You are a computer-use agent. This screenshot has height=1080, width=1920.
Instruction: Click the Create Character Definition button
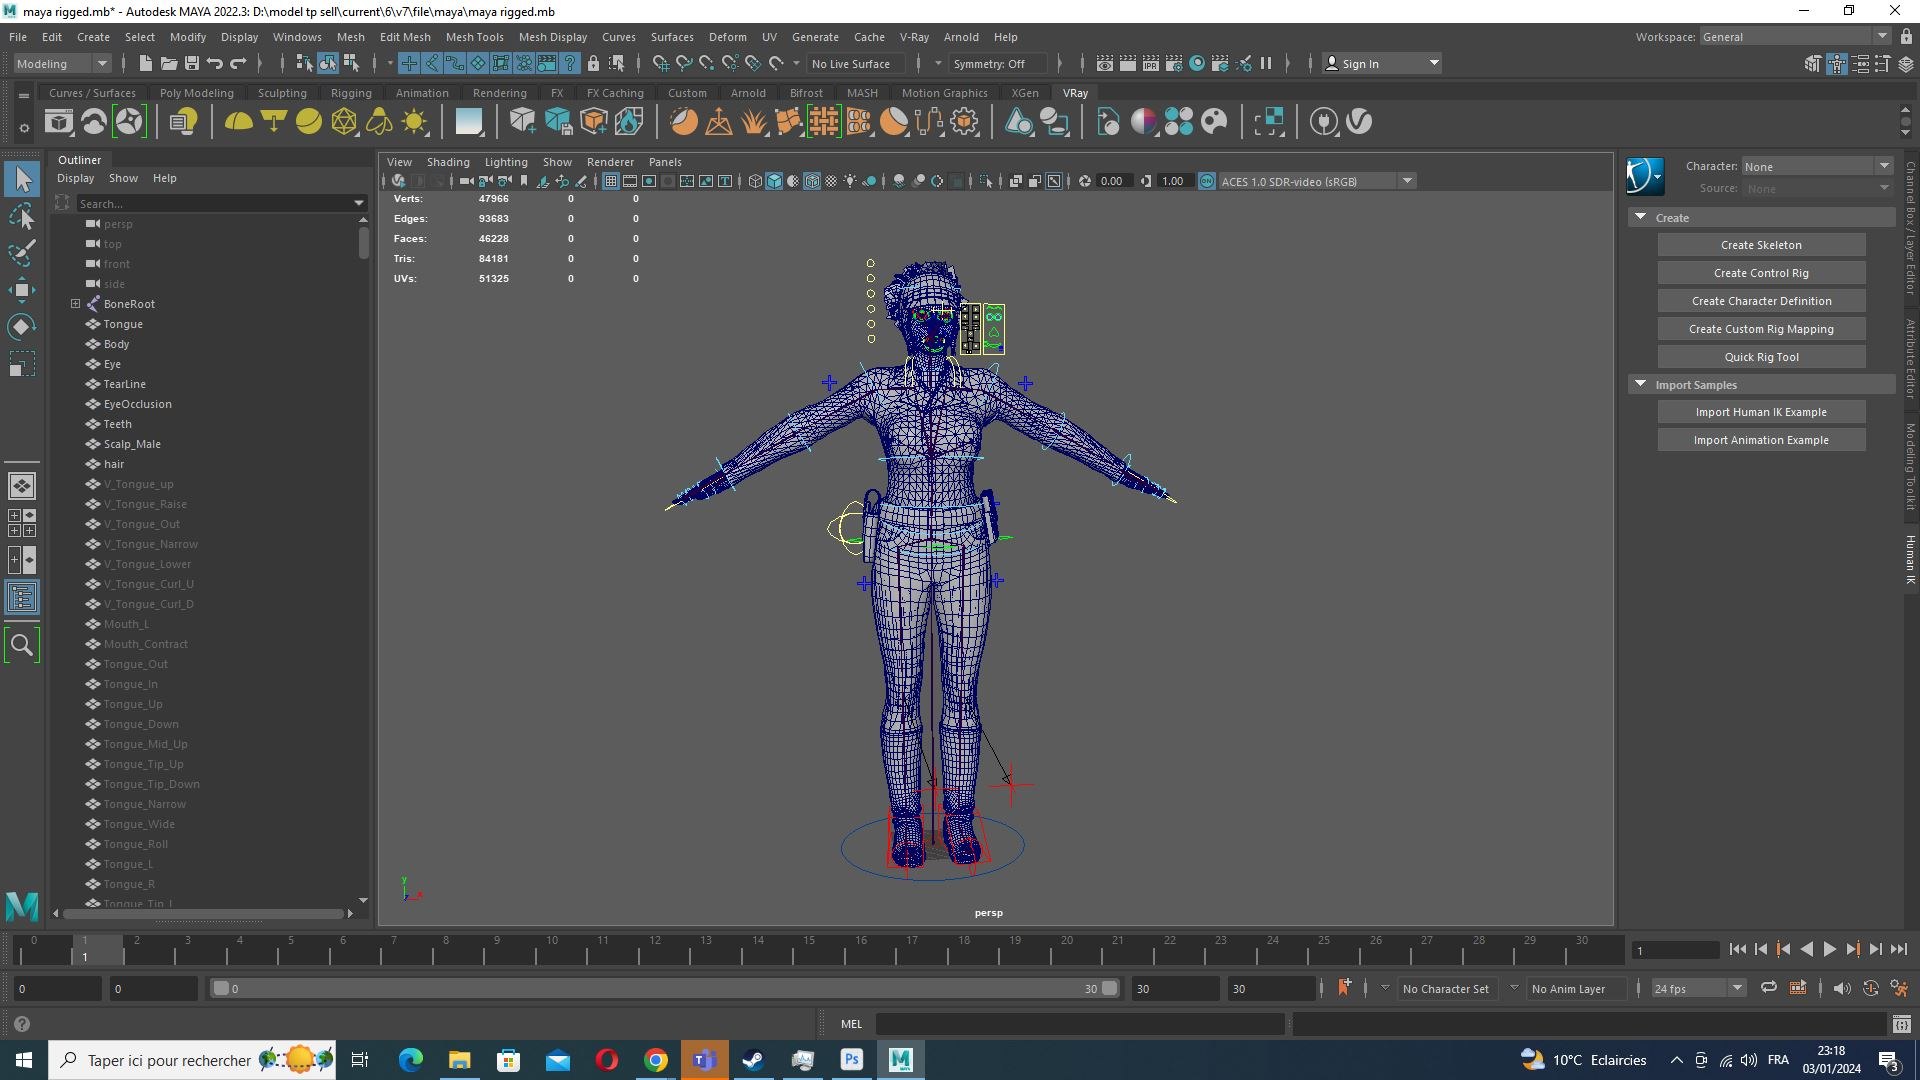[x=1760, y=301]
